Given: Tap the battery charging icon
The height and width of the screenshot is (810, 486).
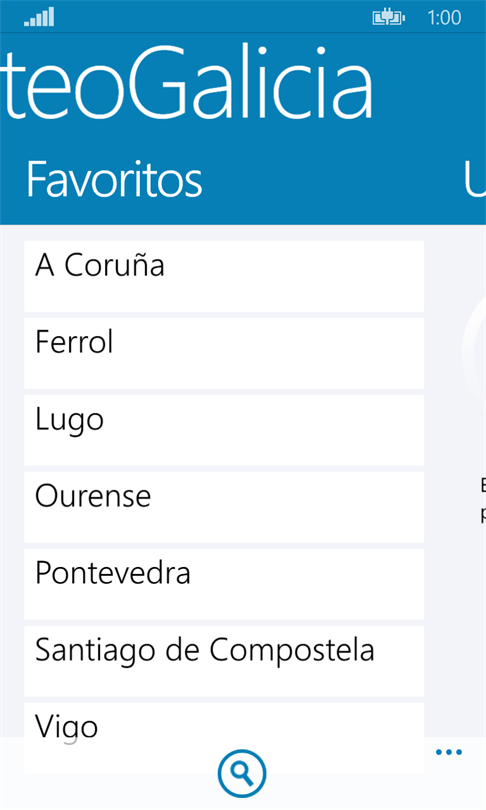Looking at the screenshot, I should coord(388,18).
